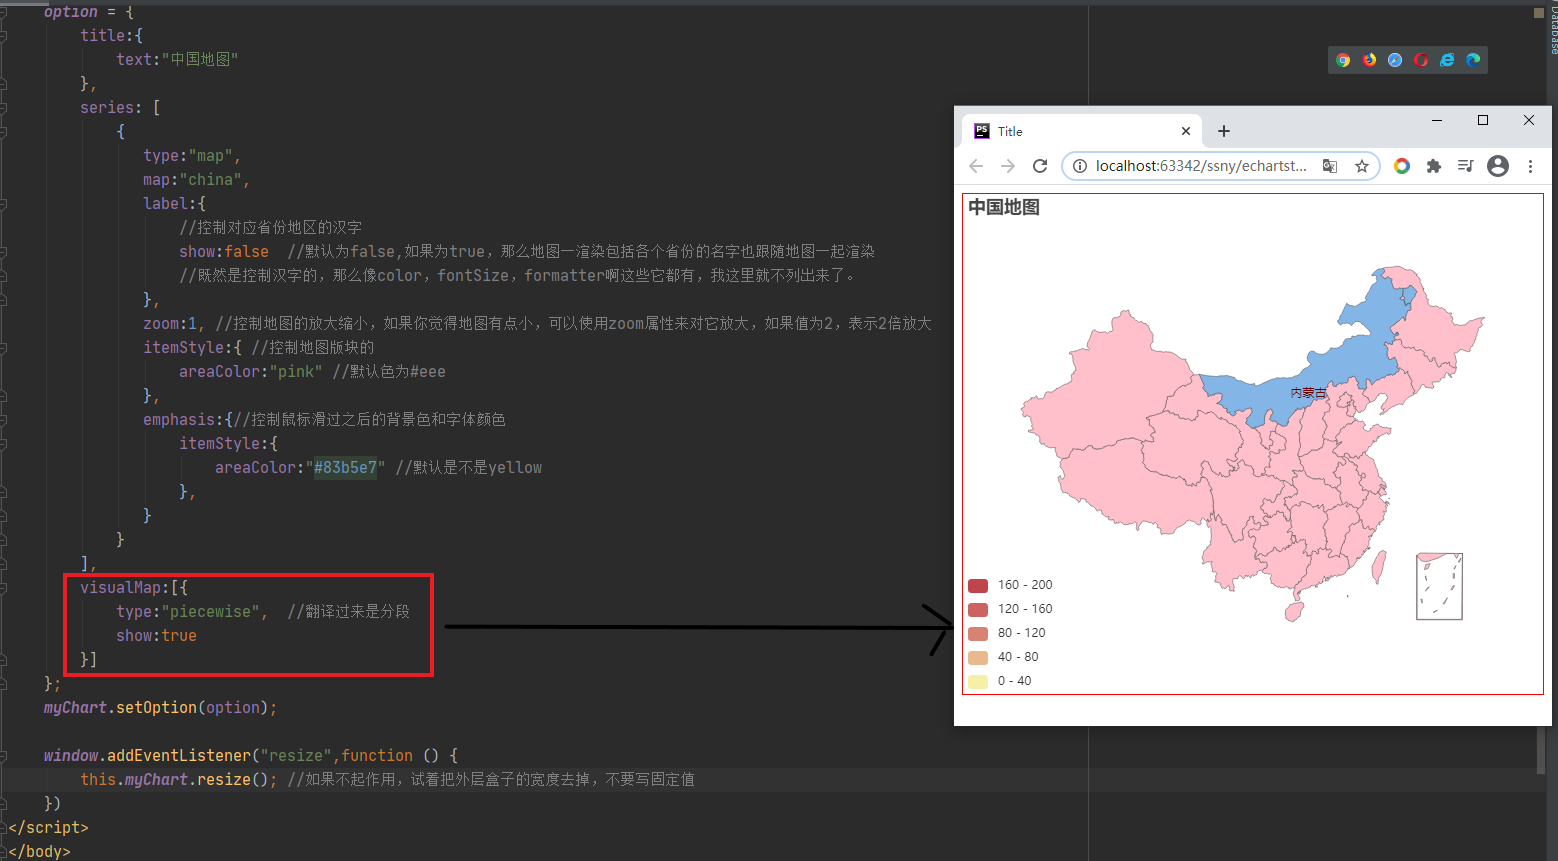Click myChart.setOption(option) line

(160, 707)
